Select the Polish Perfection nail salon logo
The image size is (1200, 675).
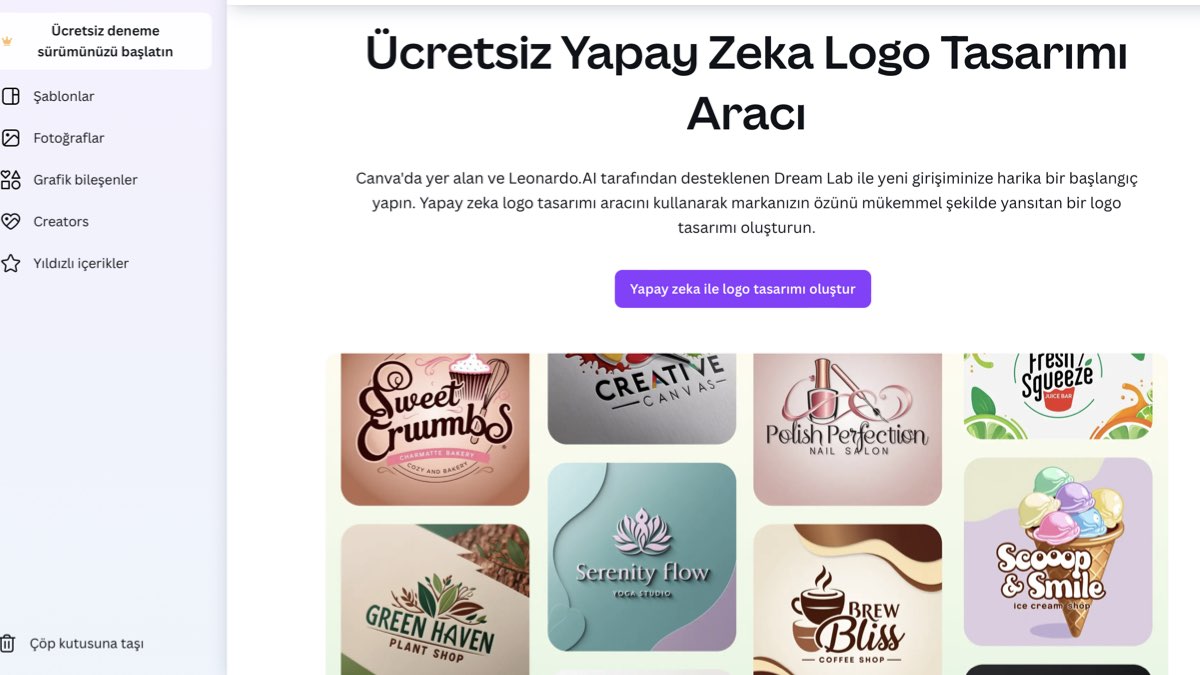pos(848,429)
